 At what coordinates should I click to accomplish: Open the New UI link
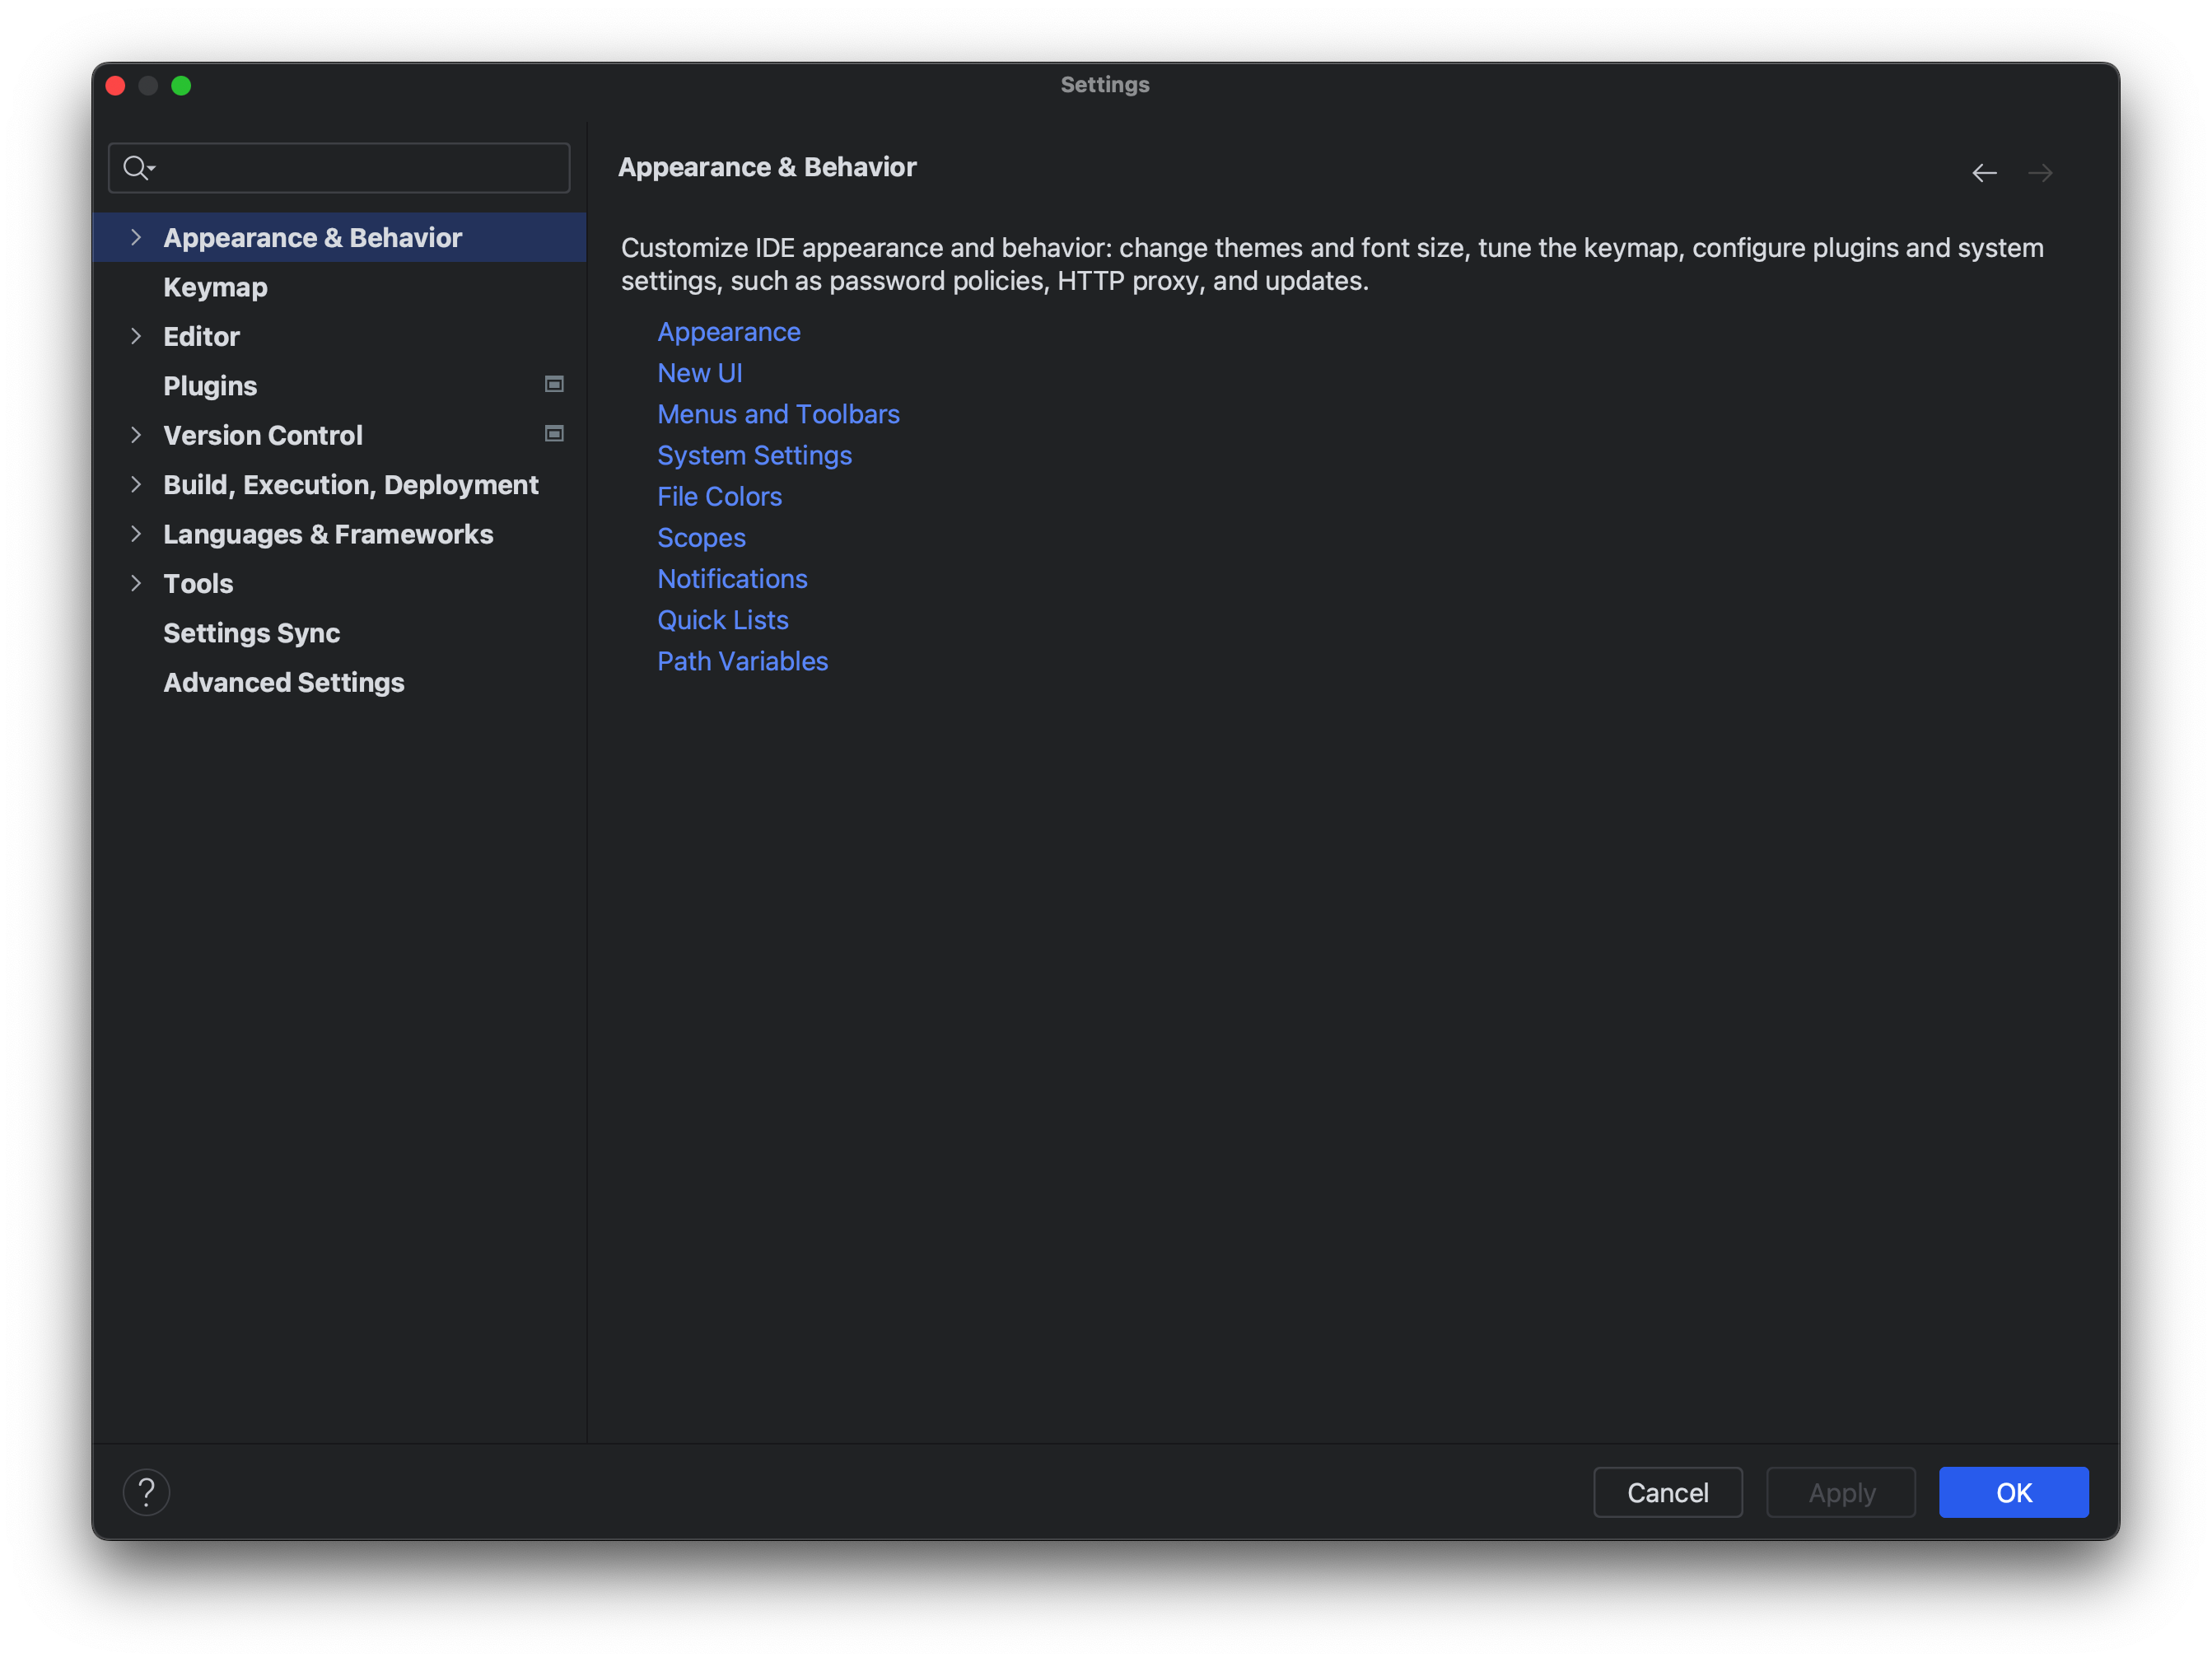coord(699,373)
